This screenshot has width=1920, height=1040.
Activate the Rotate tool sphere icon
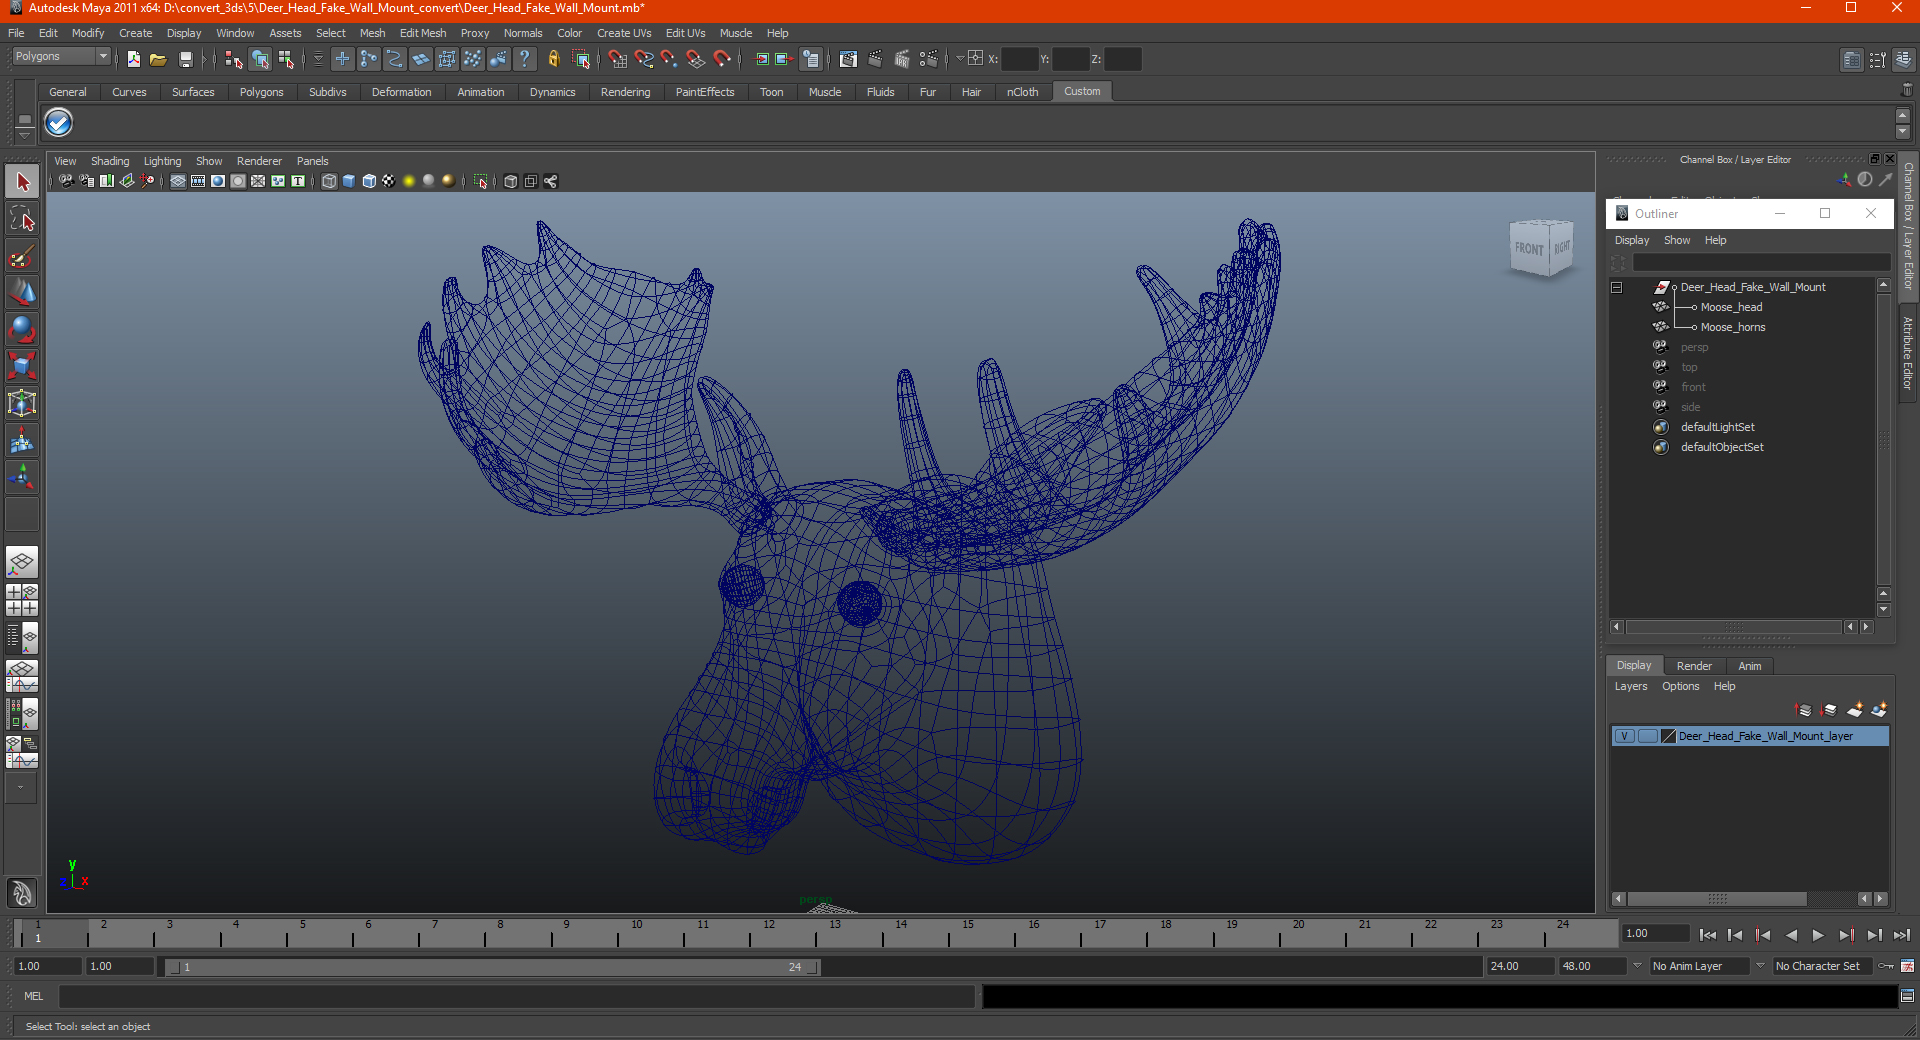(x=22, y=329)
